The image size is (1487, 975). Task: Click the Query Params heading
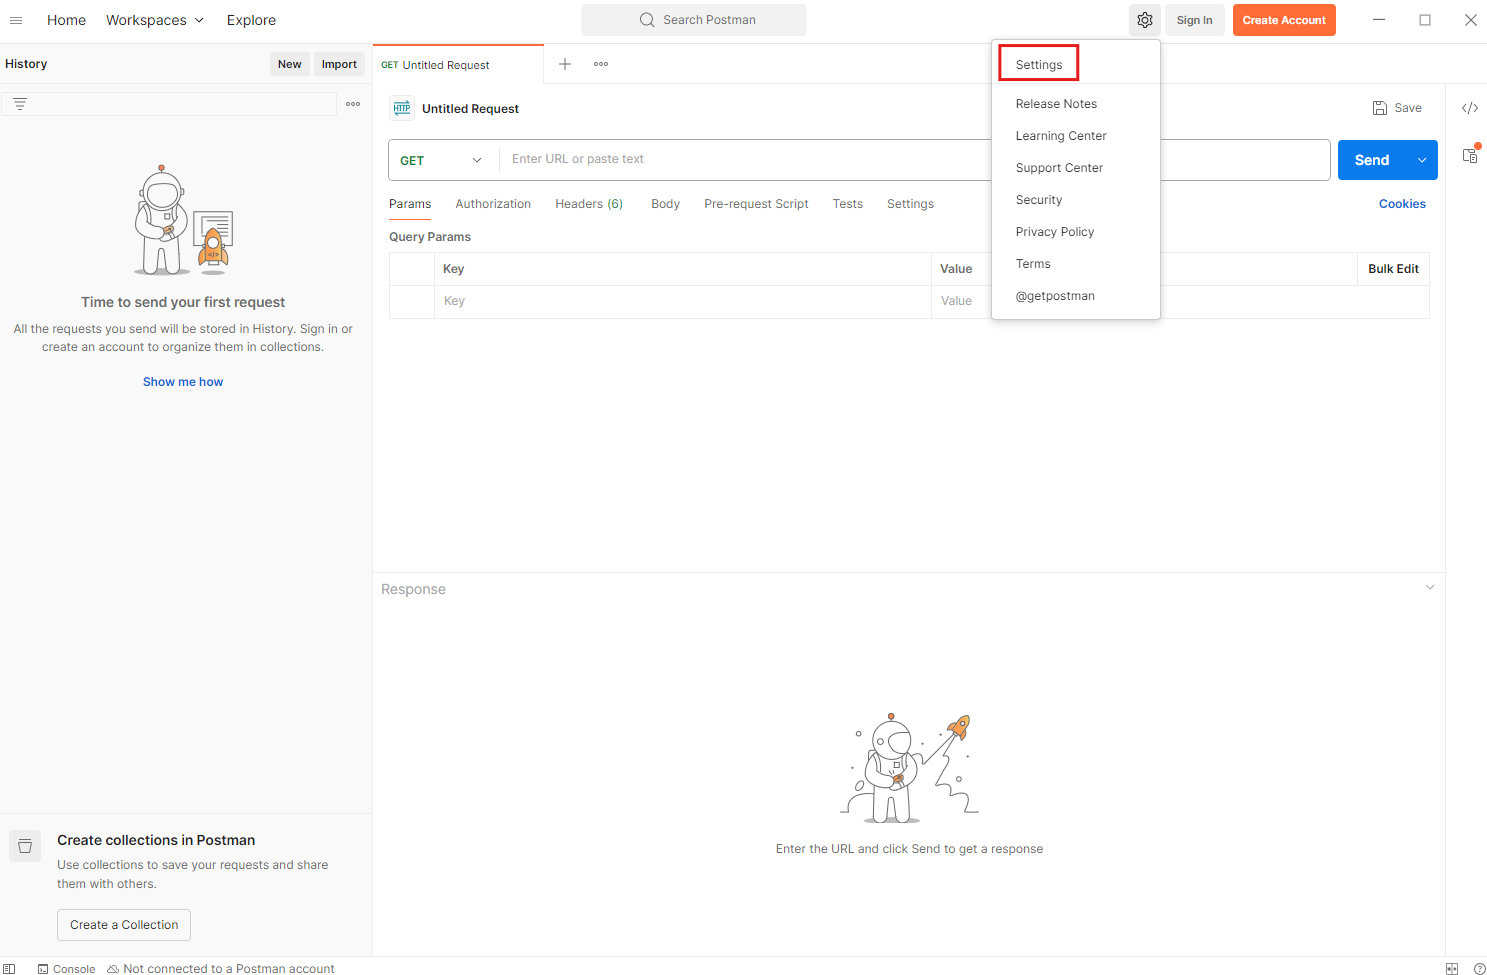click(x=430, y=237)
